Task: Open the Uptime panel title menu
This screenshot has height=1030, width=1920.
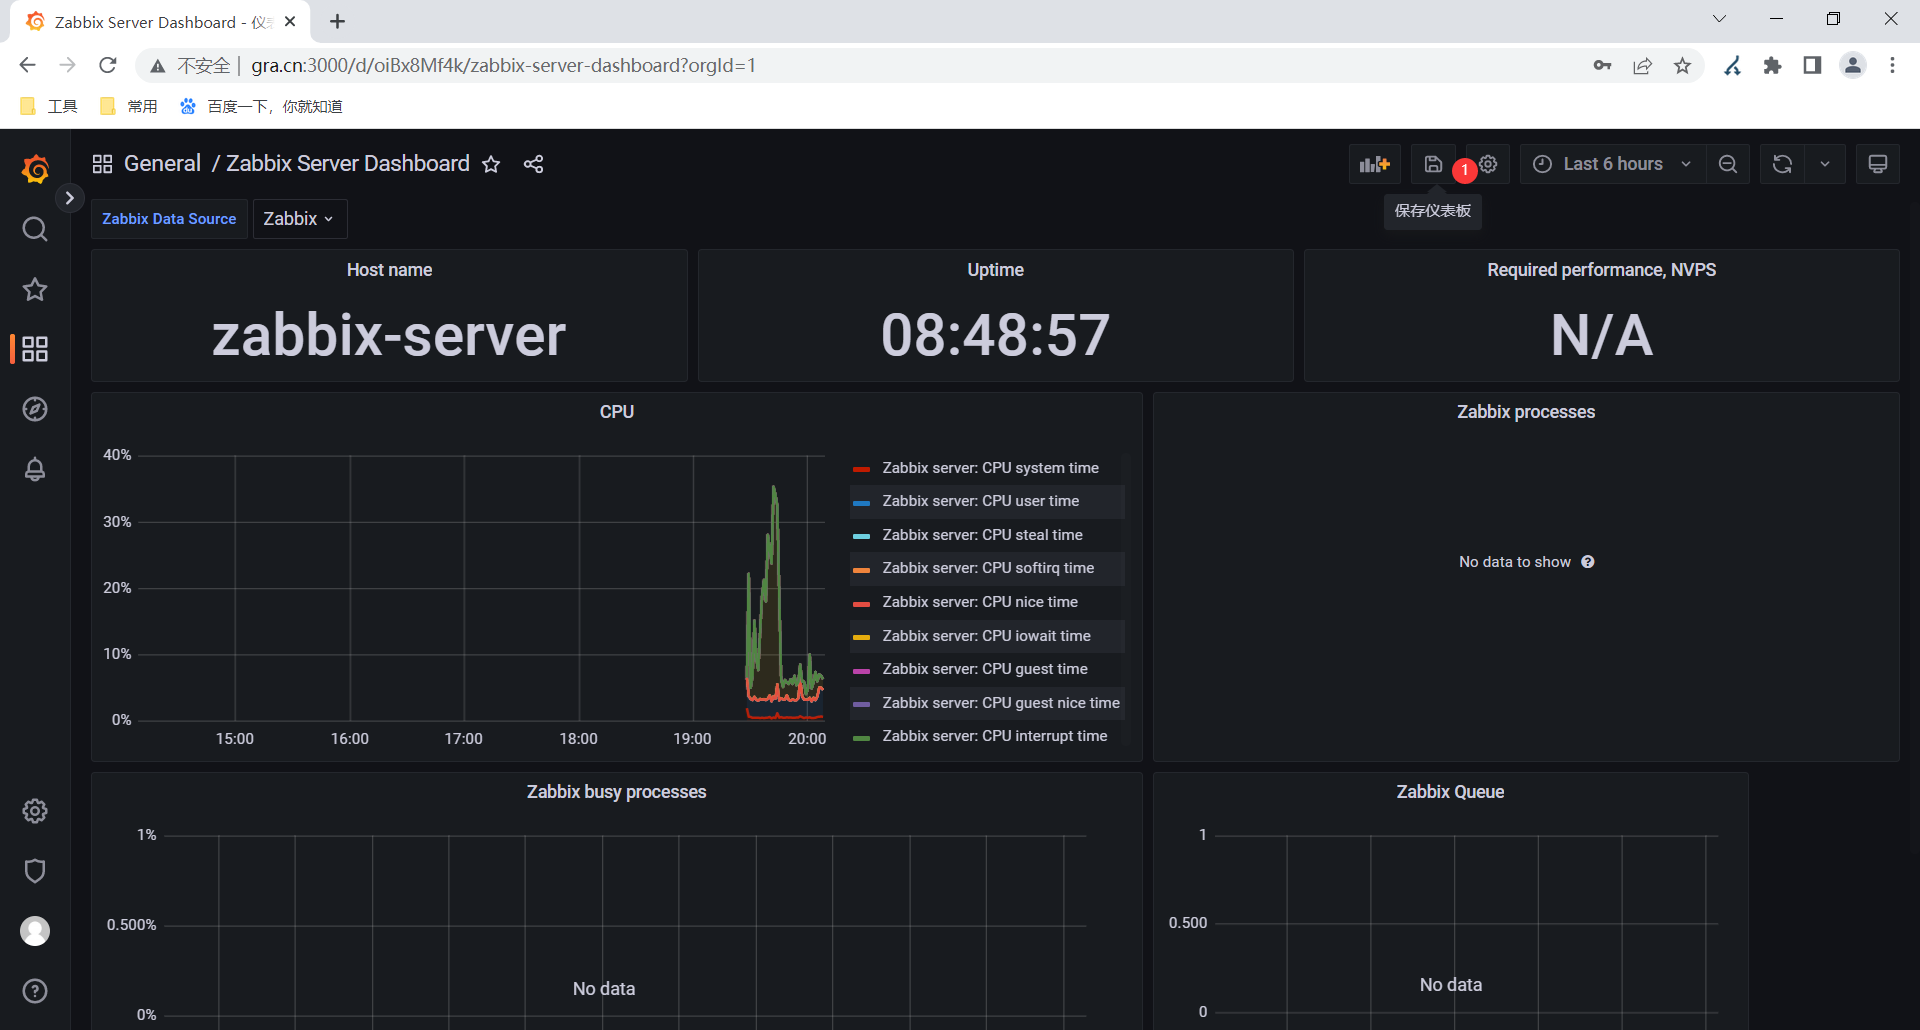Action: (995, 270)
